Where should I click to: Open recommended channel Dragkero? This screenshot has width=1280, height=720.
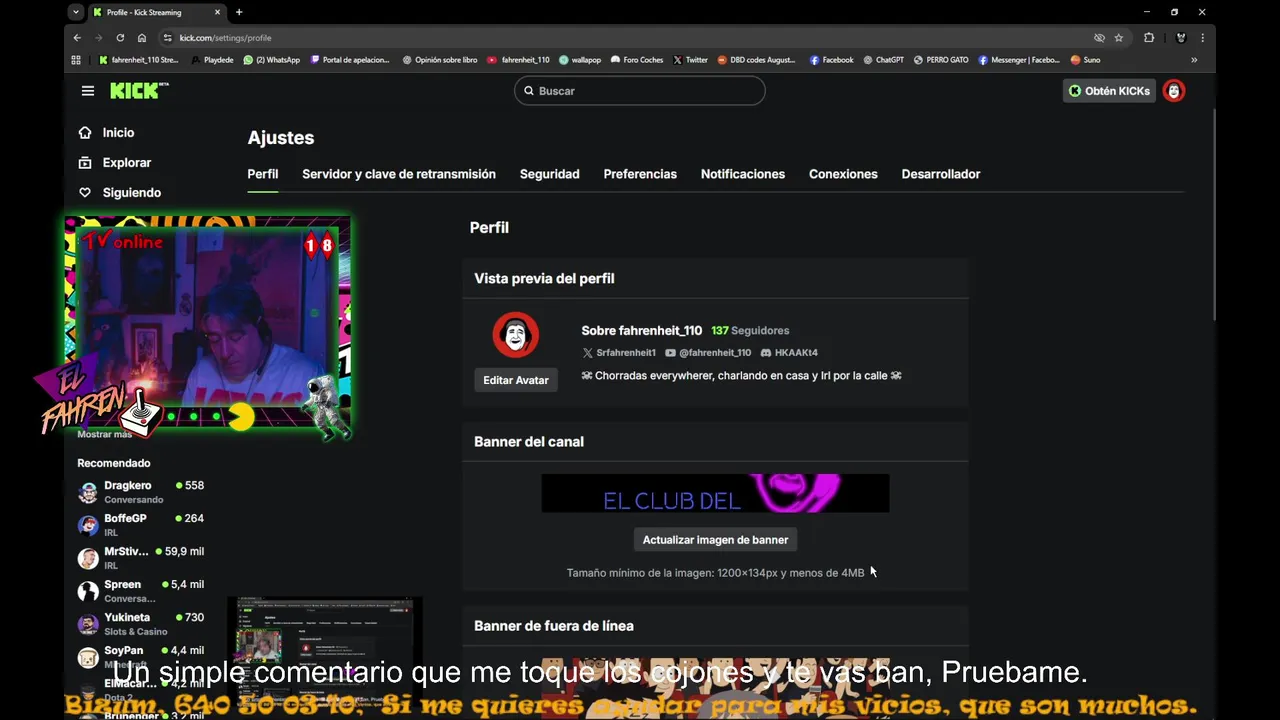pos(141,492)
